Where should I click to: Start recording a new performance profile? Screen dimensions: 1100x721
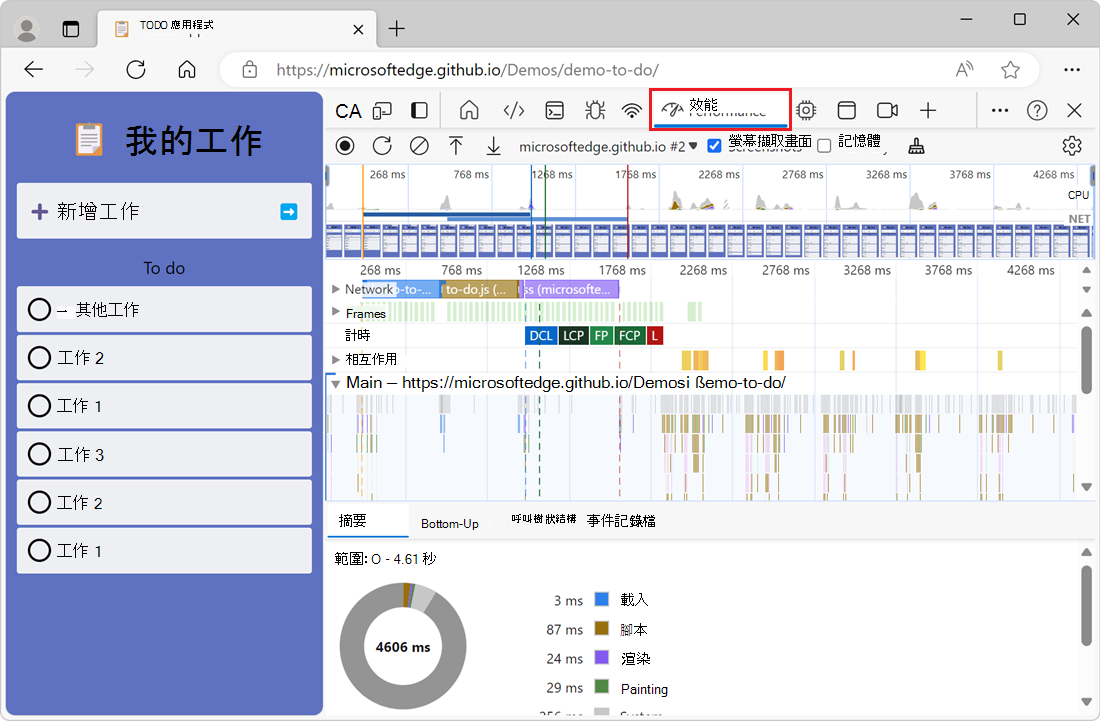344,145
